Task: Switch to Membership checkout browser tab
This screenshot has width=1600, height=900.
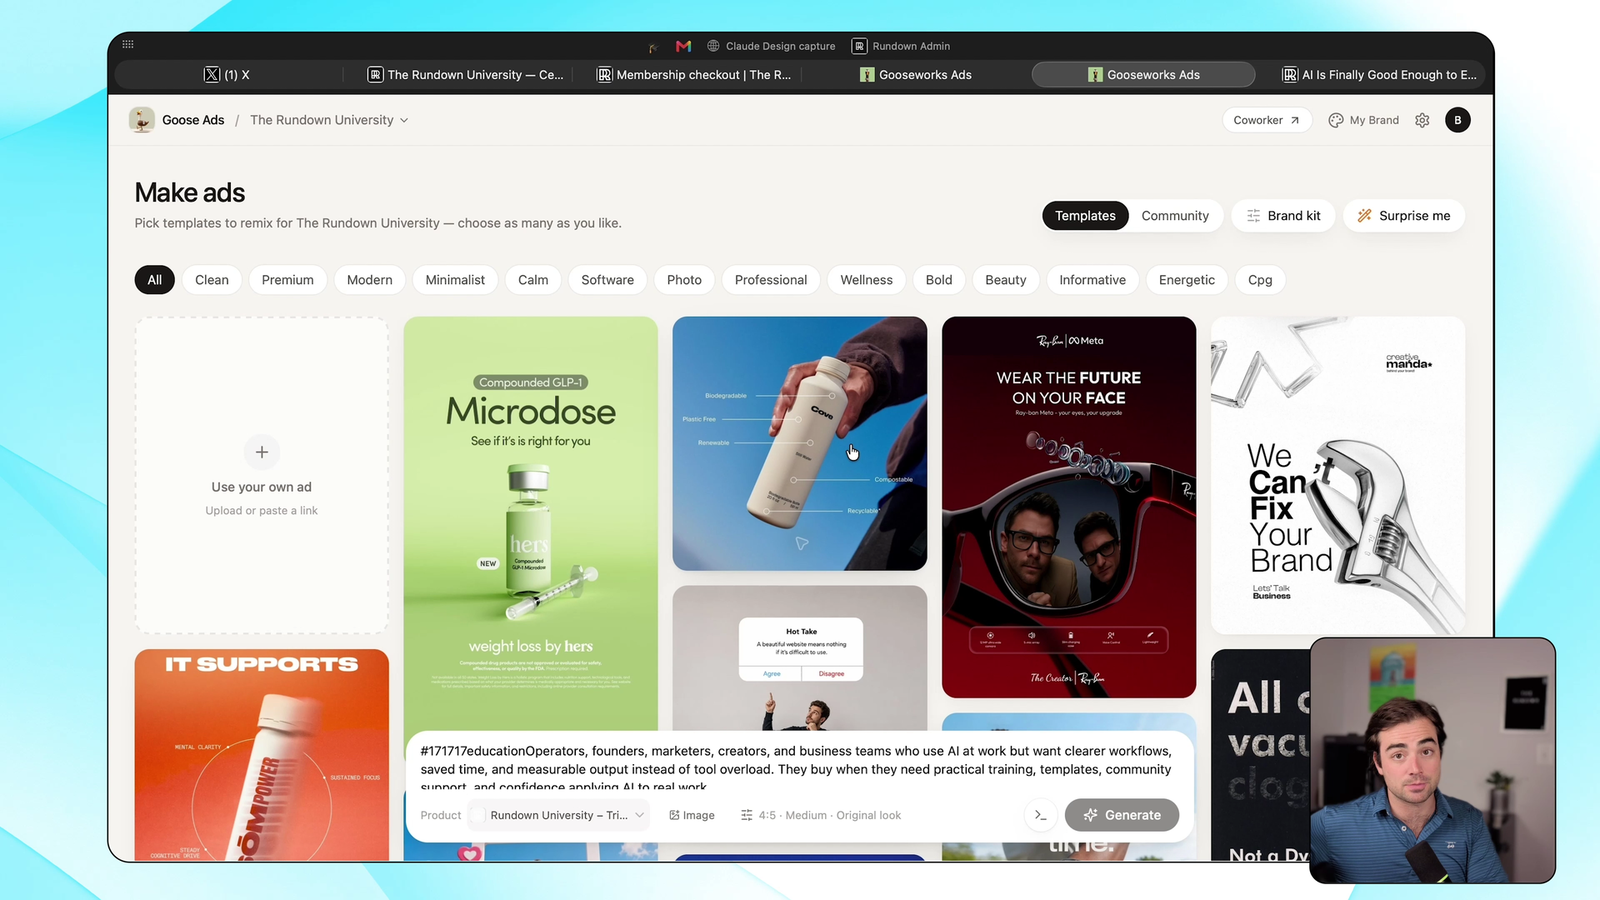Action: [694, 75]
